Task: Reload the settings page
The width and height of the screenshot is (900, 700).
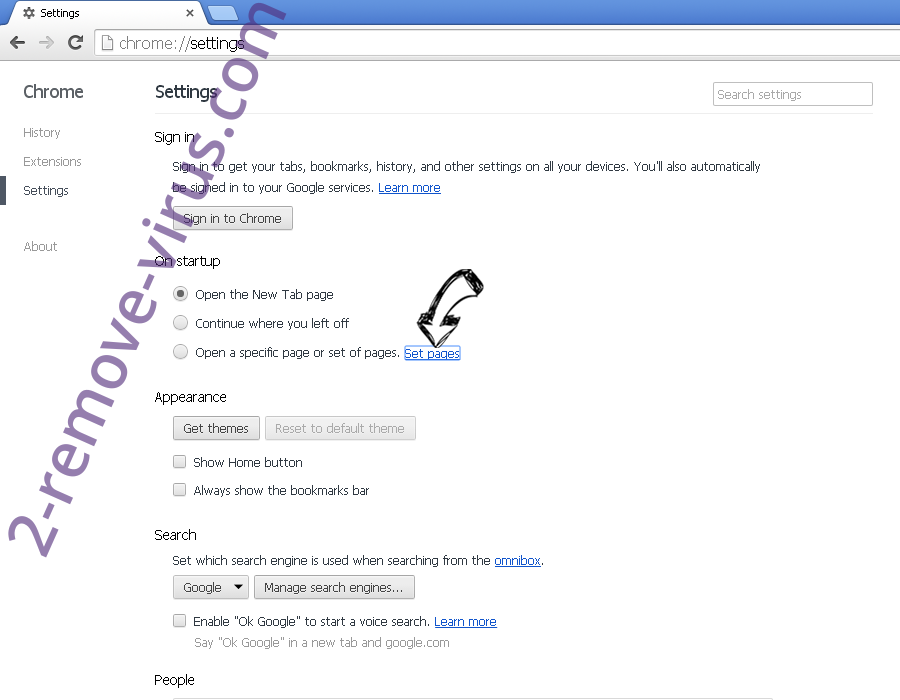Action: pyautogui.click(x=75, y=42)
